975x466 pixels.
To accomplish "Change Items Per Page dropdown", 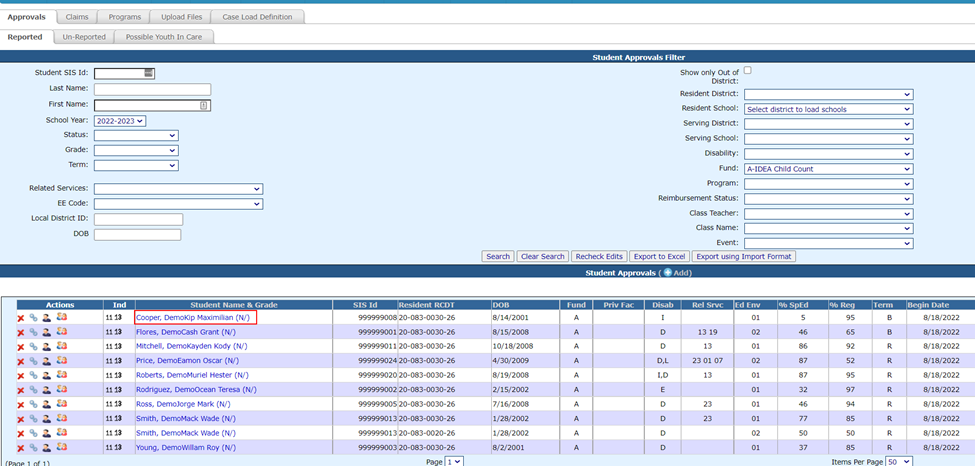I will pyautogui.click(x=900, y=462).
